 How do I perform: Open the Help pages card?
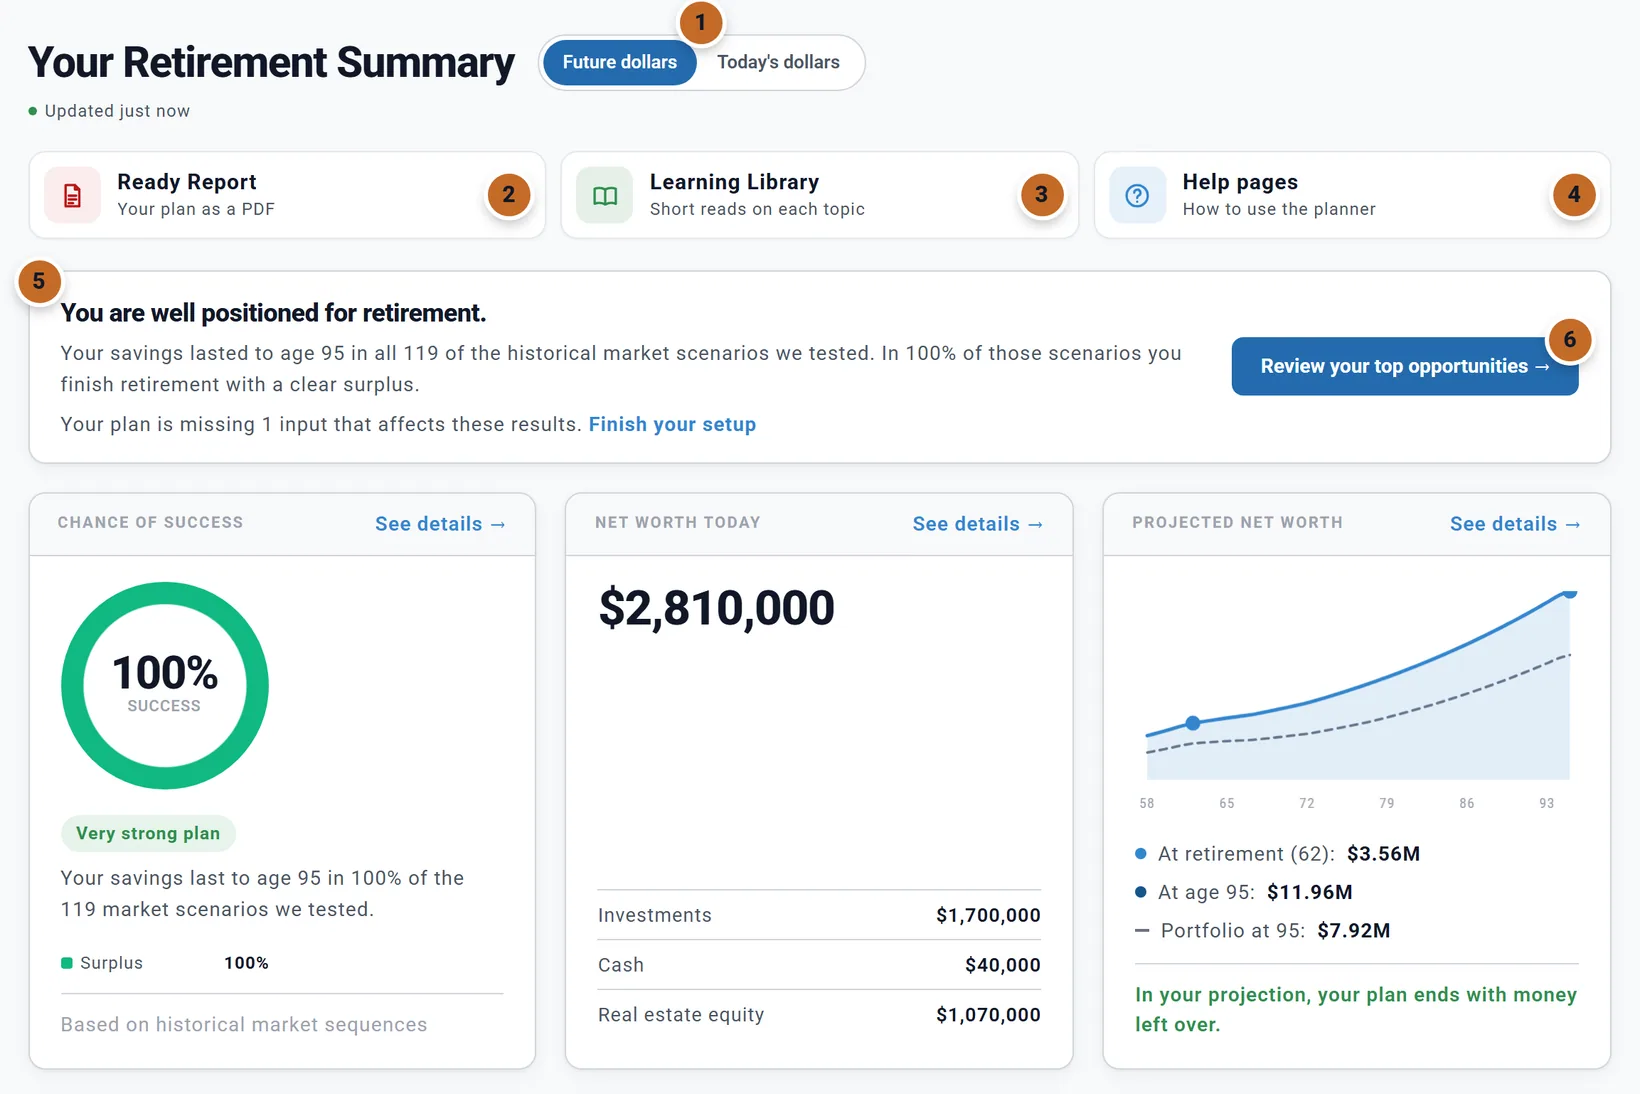click(1352, 195)
